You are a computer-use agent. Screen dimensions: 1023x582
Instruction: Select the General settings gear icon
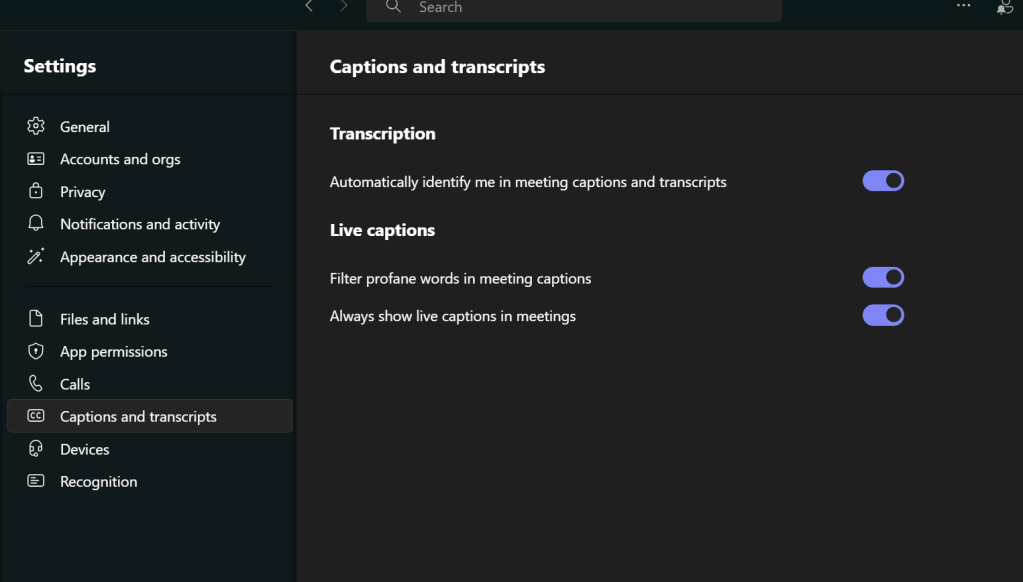pyautogui.click(x=36, y=126)
